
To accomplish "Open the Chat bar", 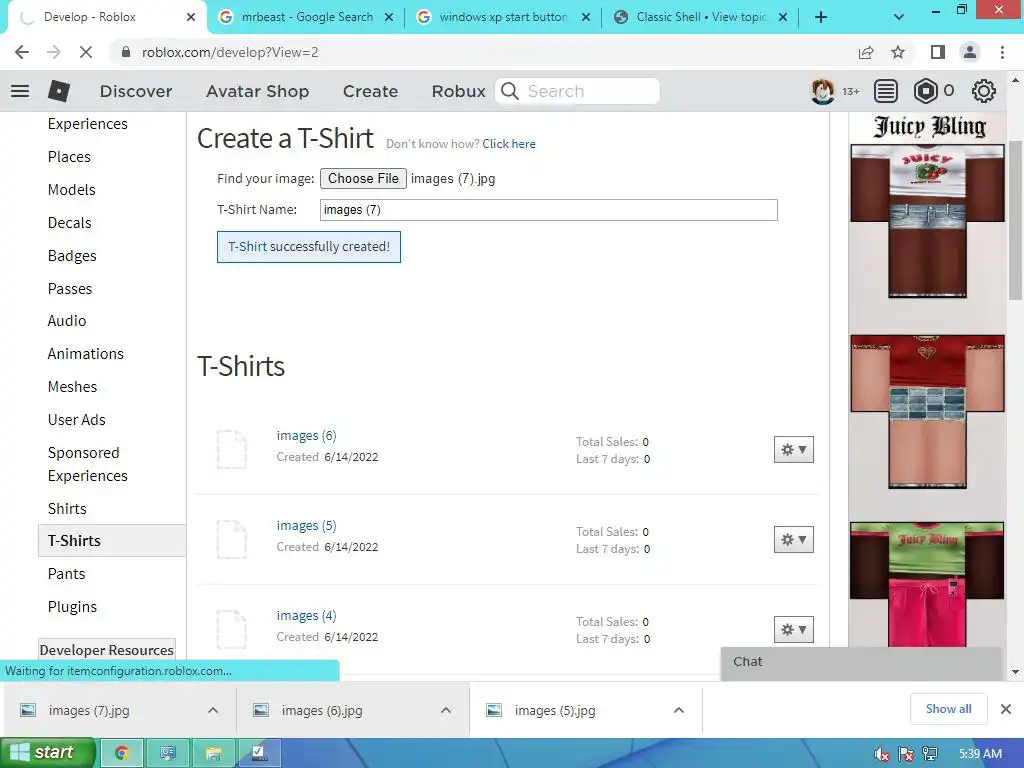I will click(861, 662).
